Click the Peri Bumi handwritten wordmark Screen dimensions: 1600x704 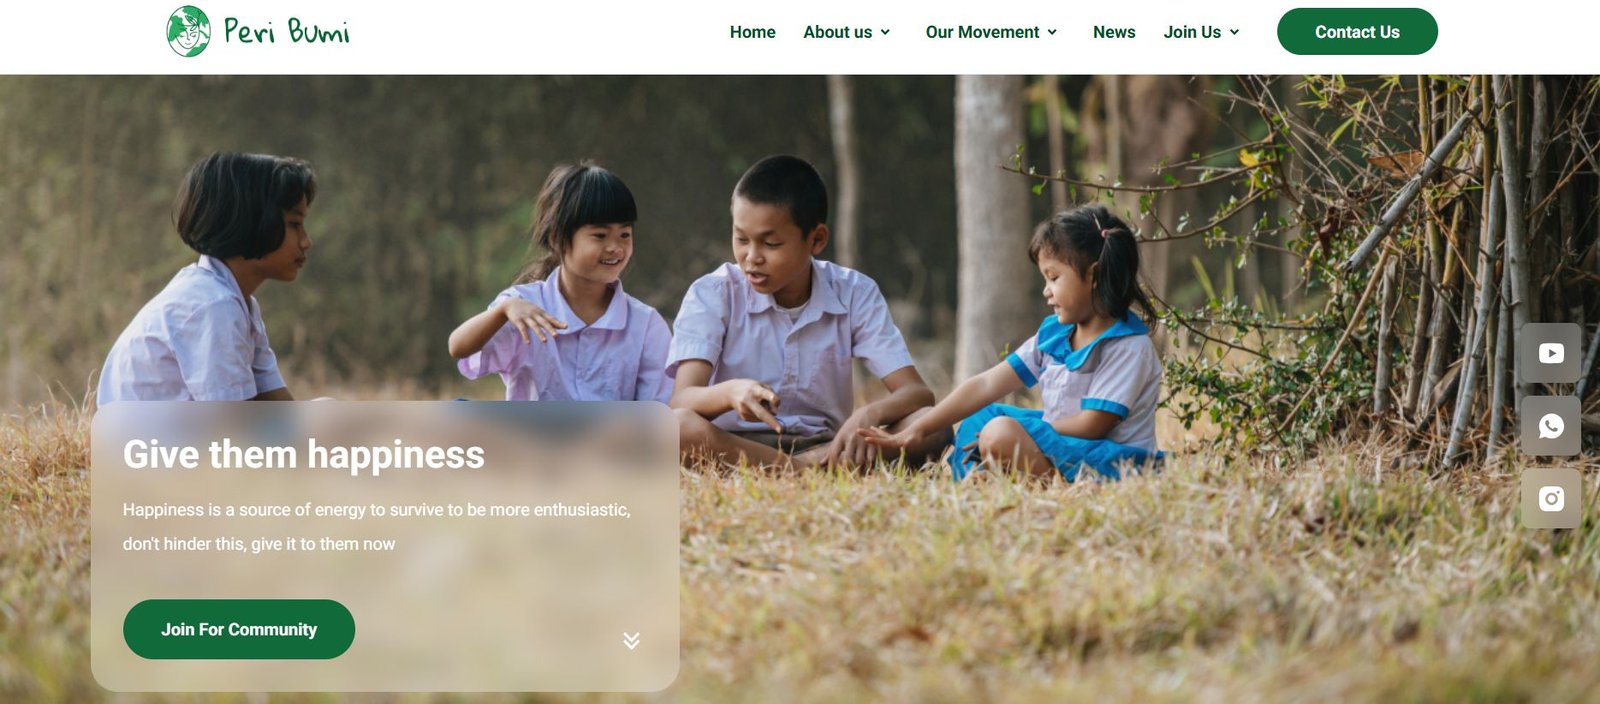point(287,32)
